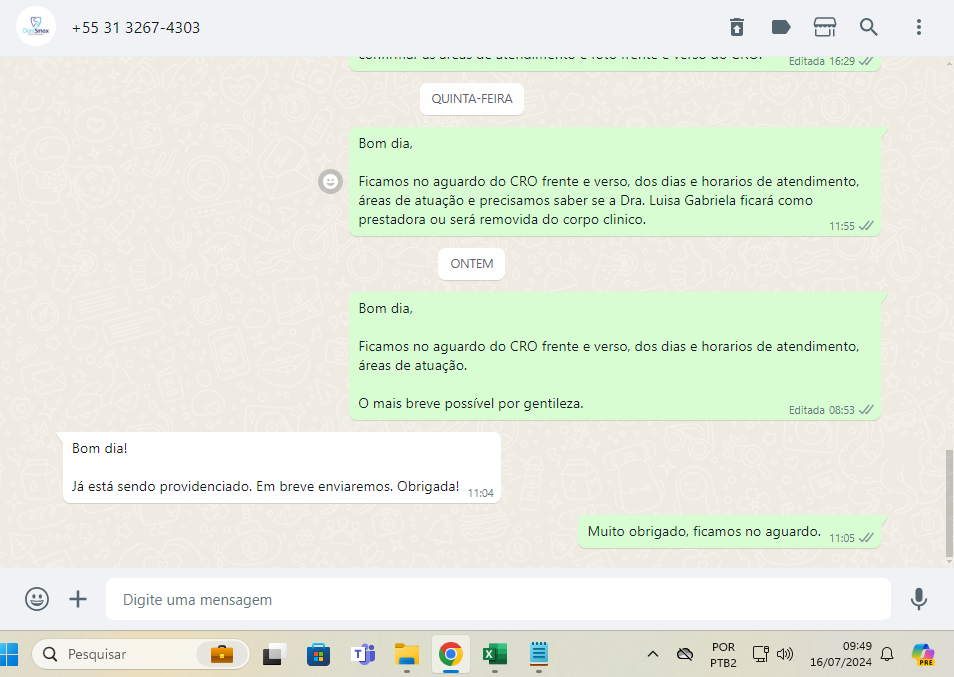Open Task View on the taskbar

coord(274,654)
